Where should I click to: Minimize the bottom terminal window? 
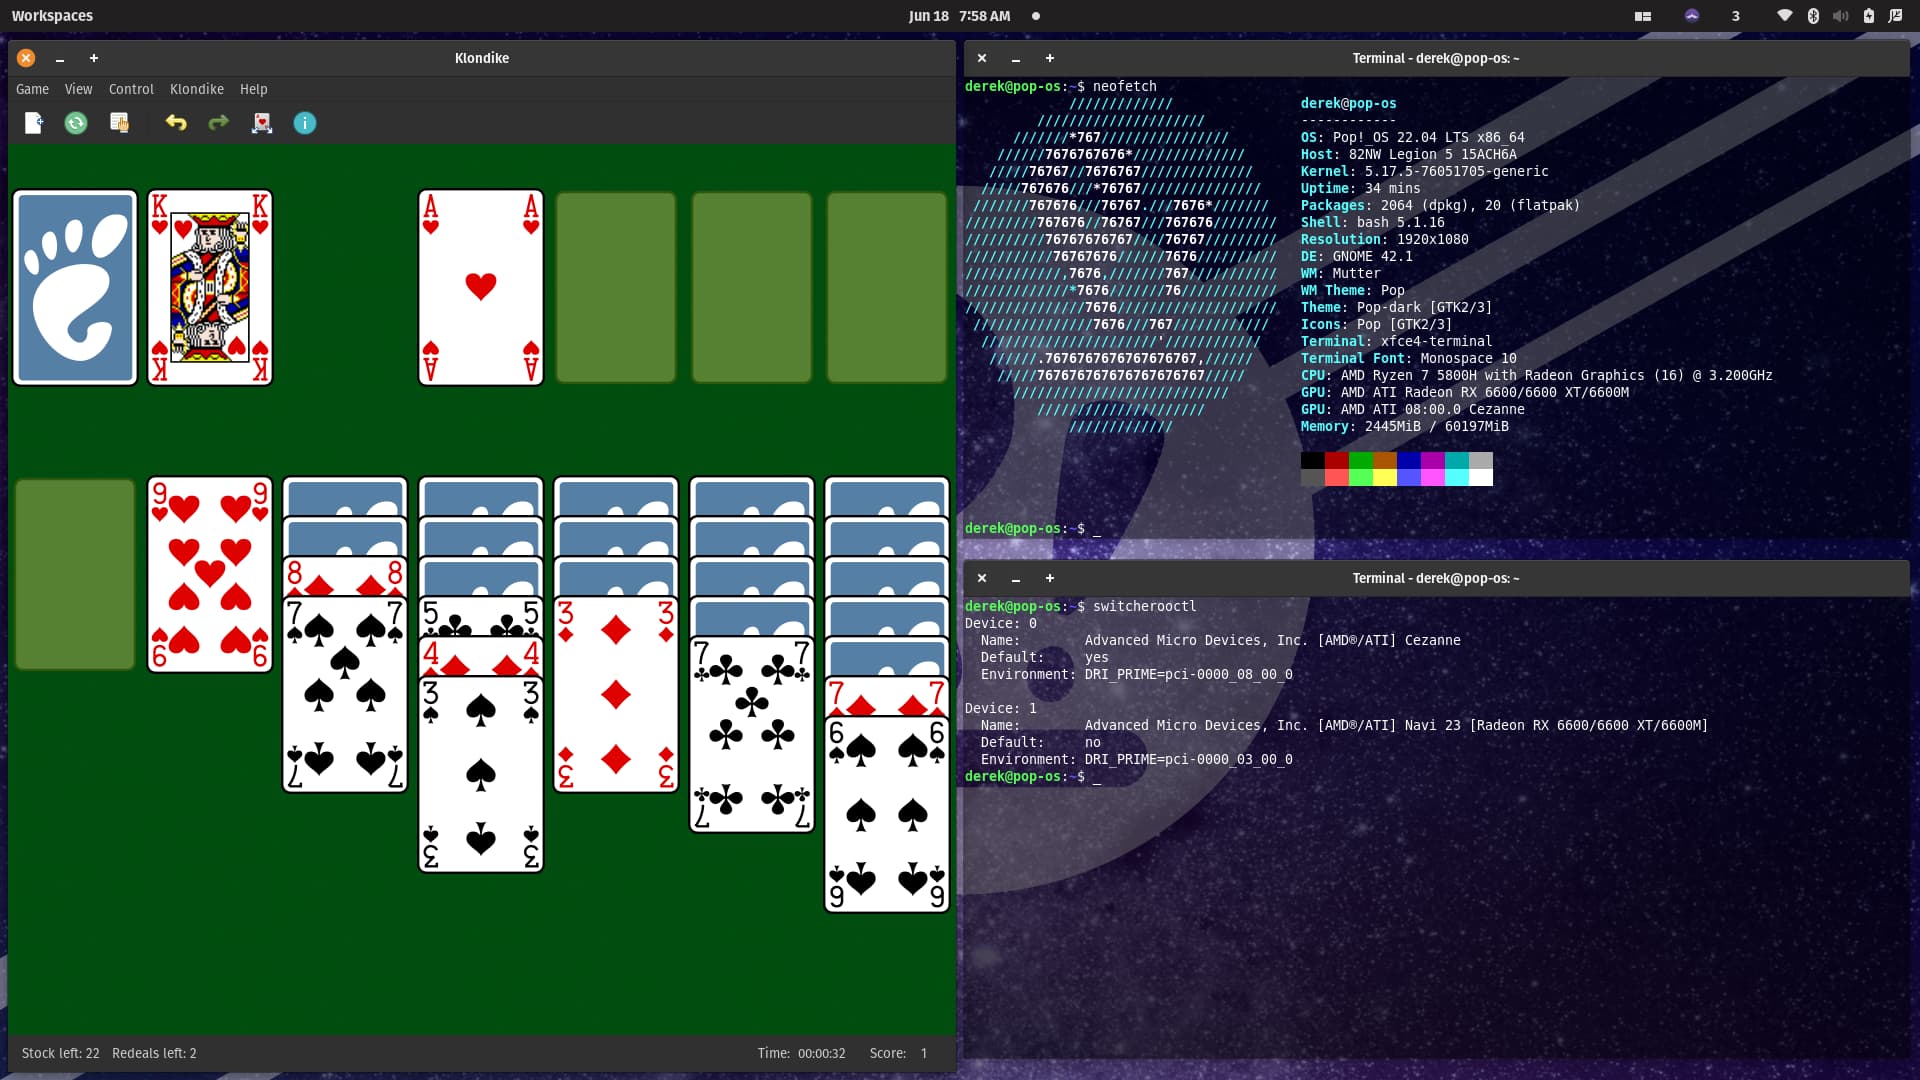[x=1015, y=578]
